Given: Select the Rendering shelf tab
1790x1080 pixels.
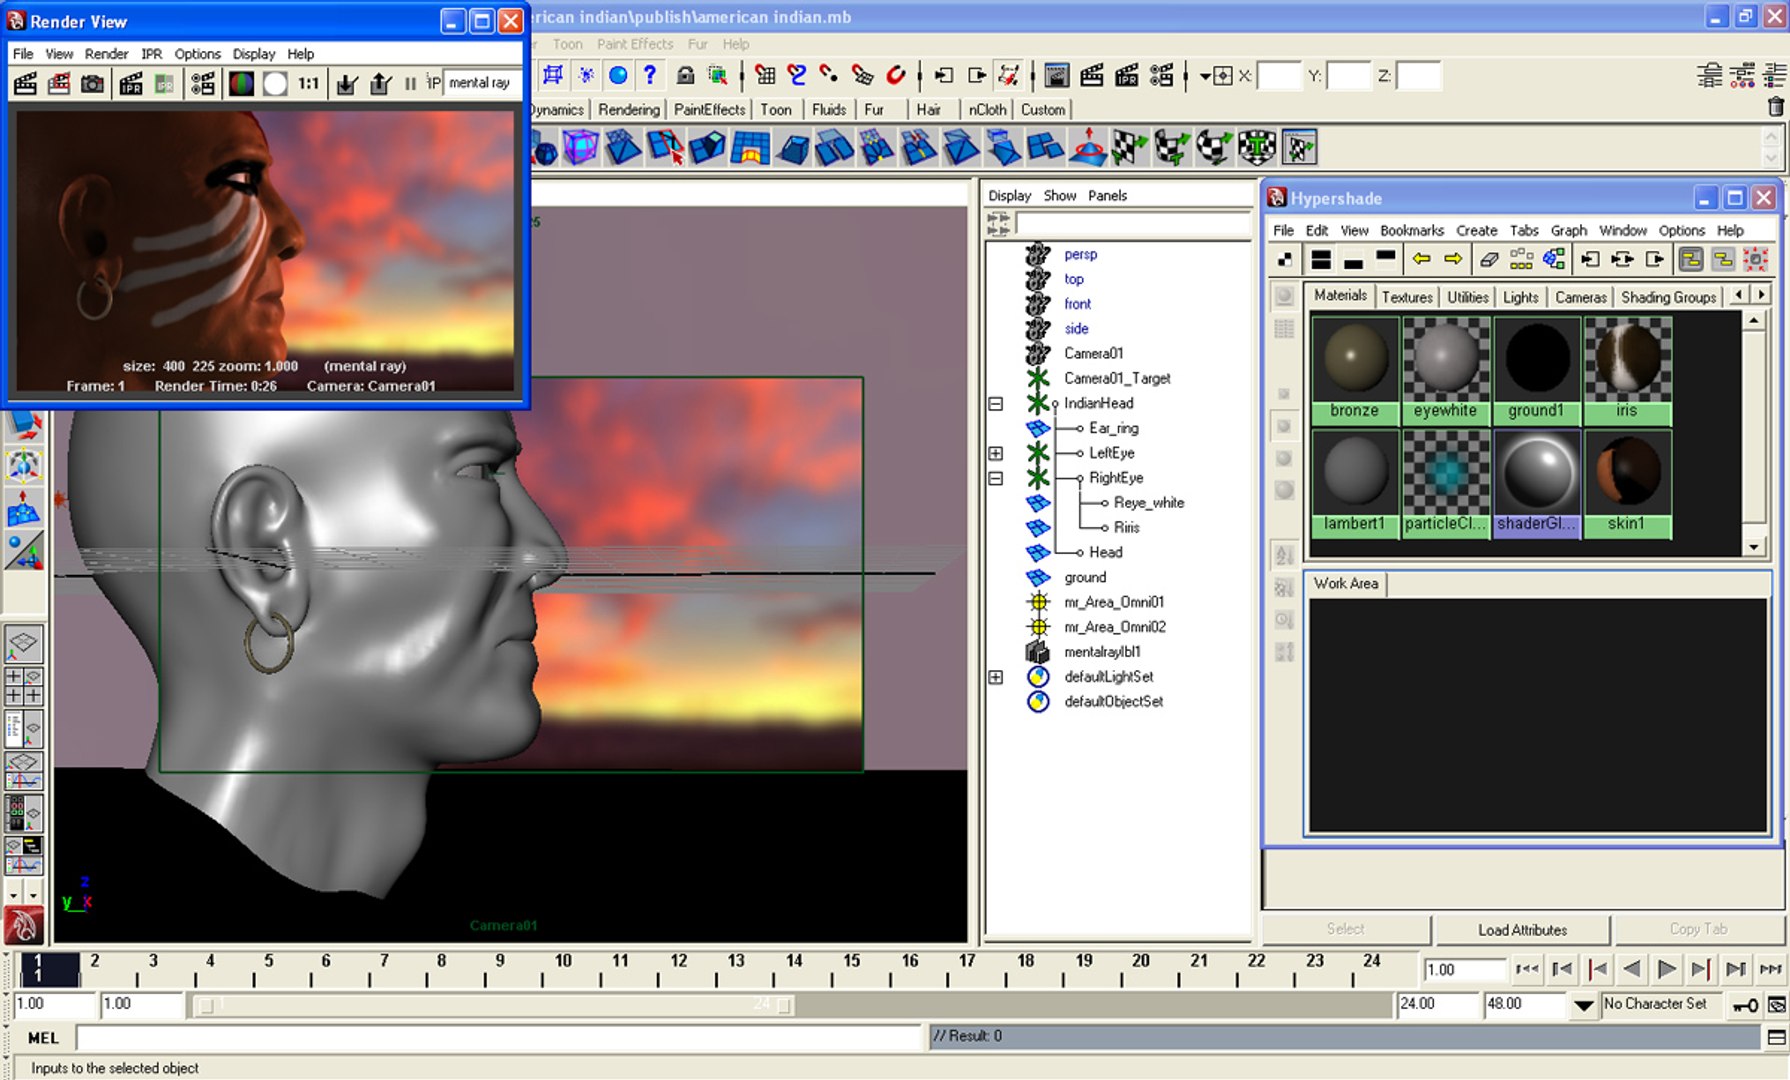Looking at the screenshot, I should [x=629, y=110].
